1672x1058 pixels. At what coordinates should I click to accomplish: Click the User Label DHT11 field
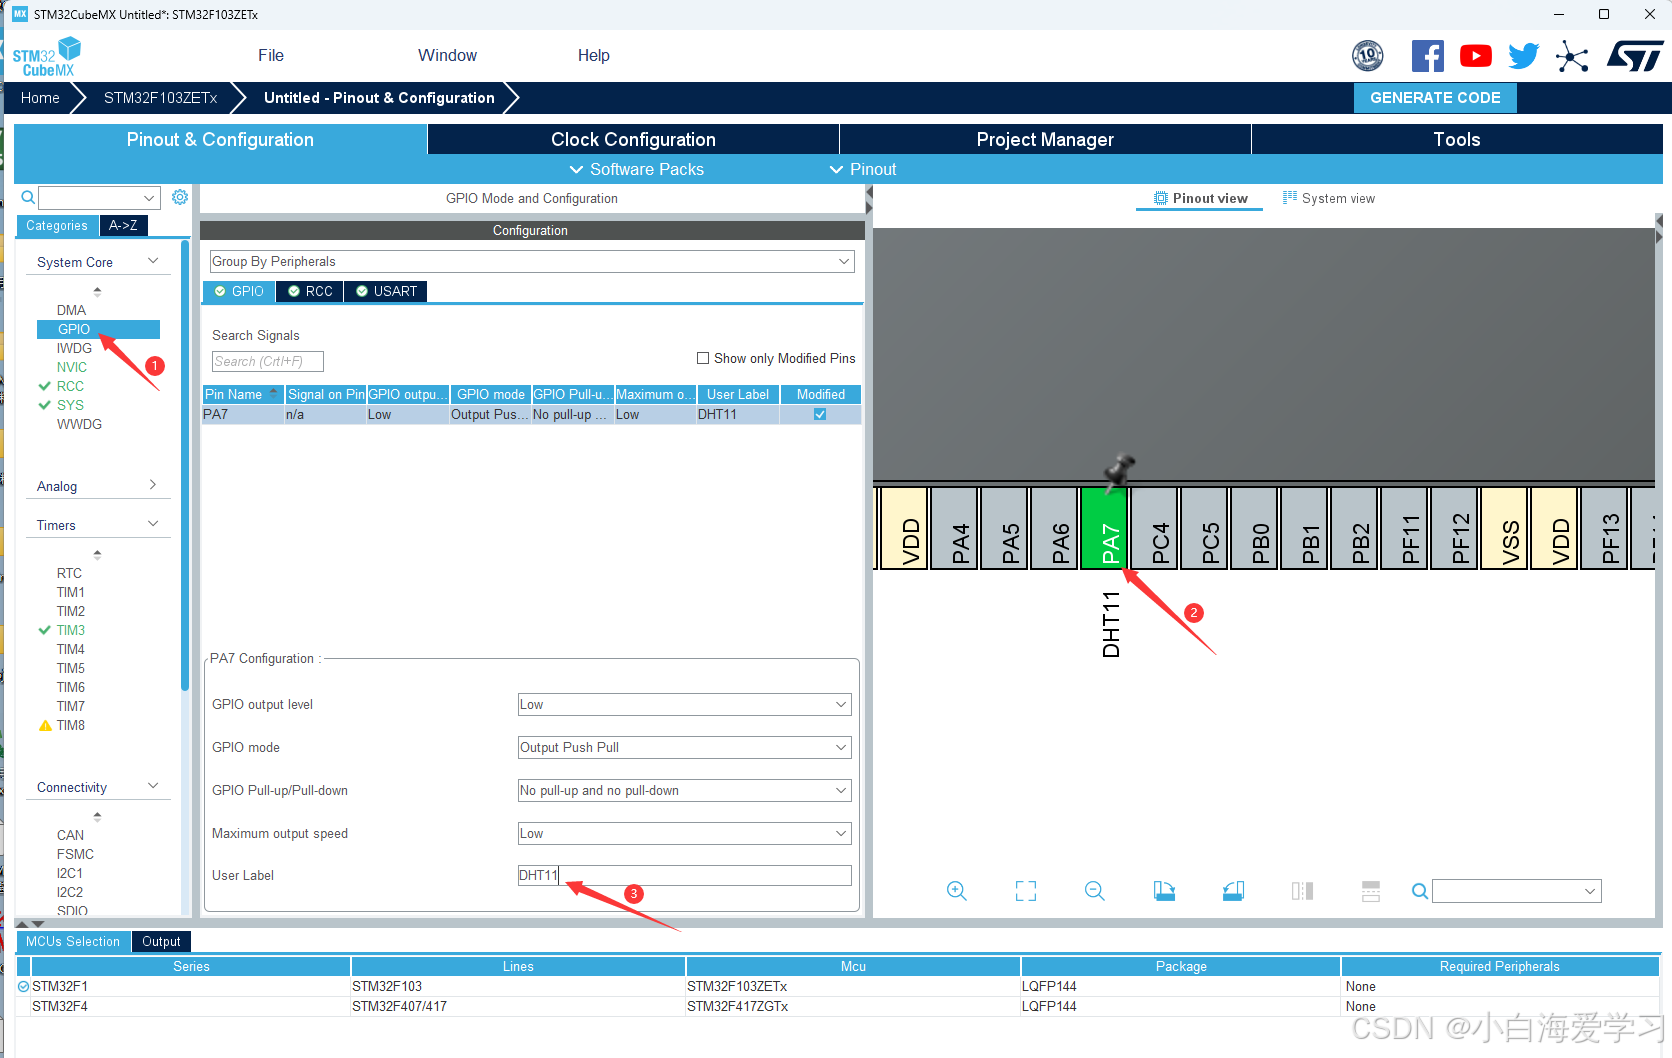pos(685,875)
